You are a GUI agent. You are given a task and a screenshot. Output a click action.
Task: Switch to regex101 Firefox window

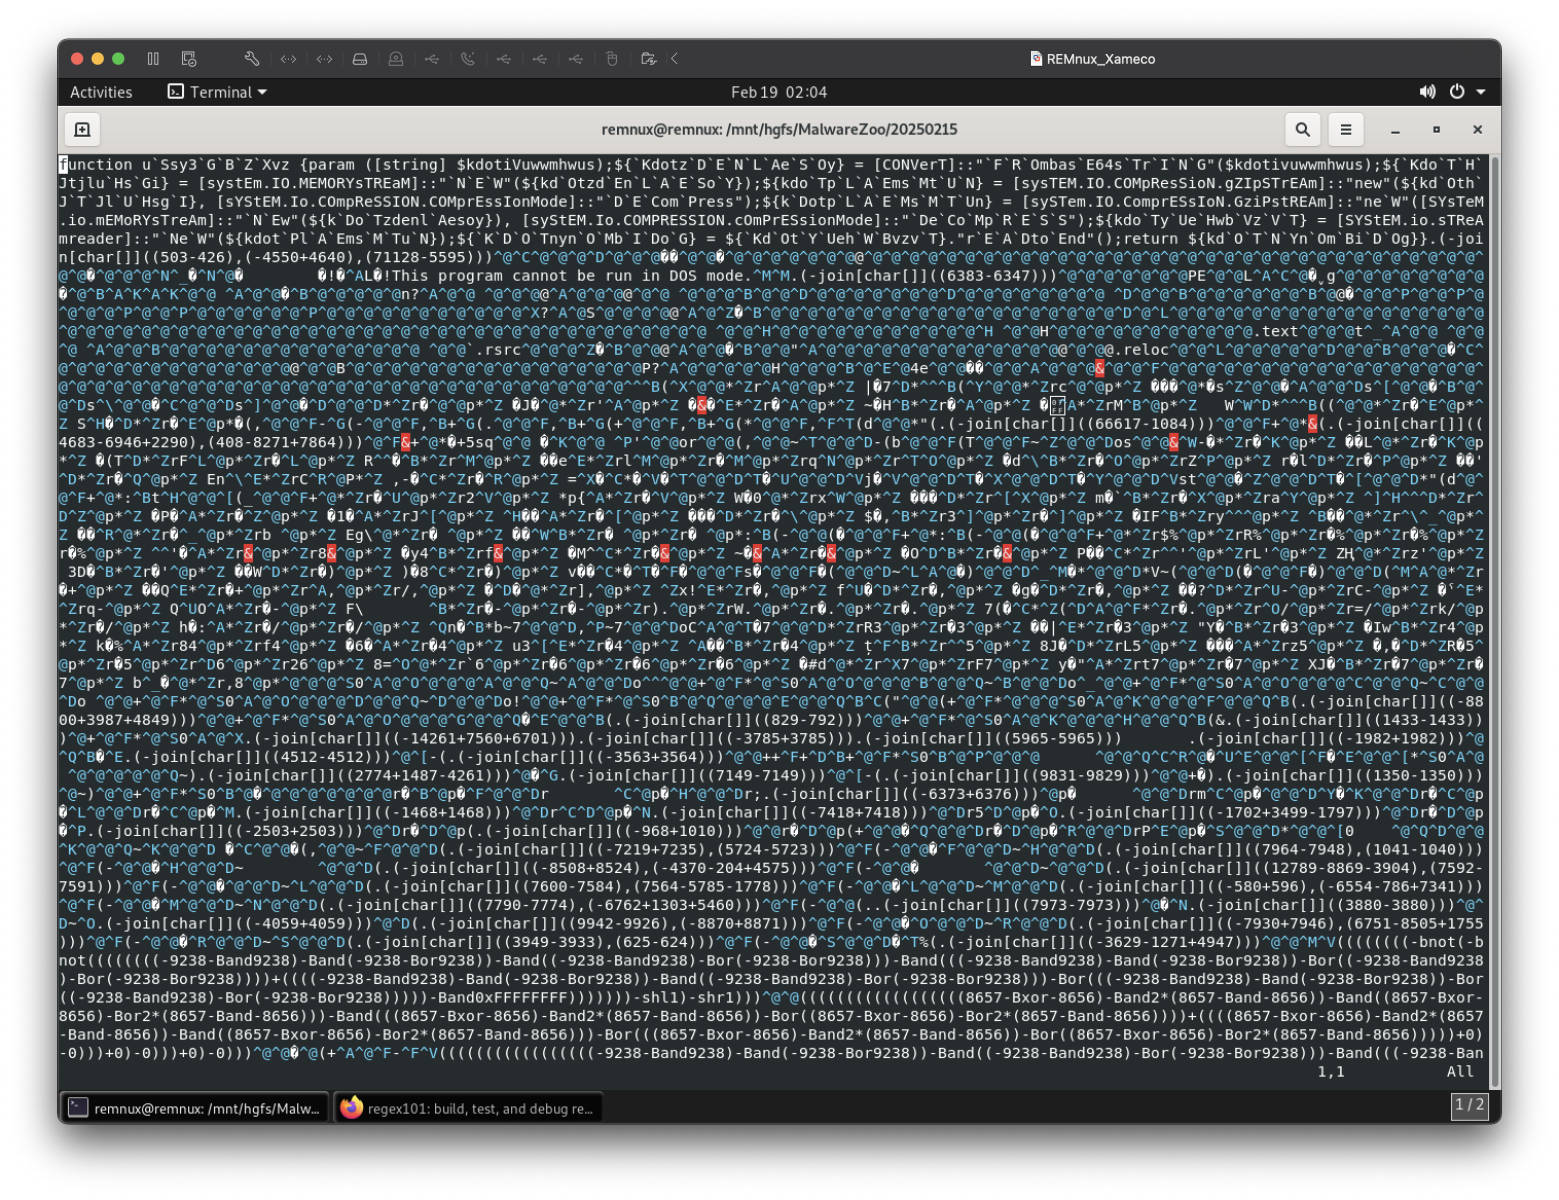468,1108
